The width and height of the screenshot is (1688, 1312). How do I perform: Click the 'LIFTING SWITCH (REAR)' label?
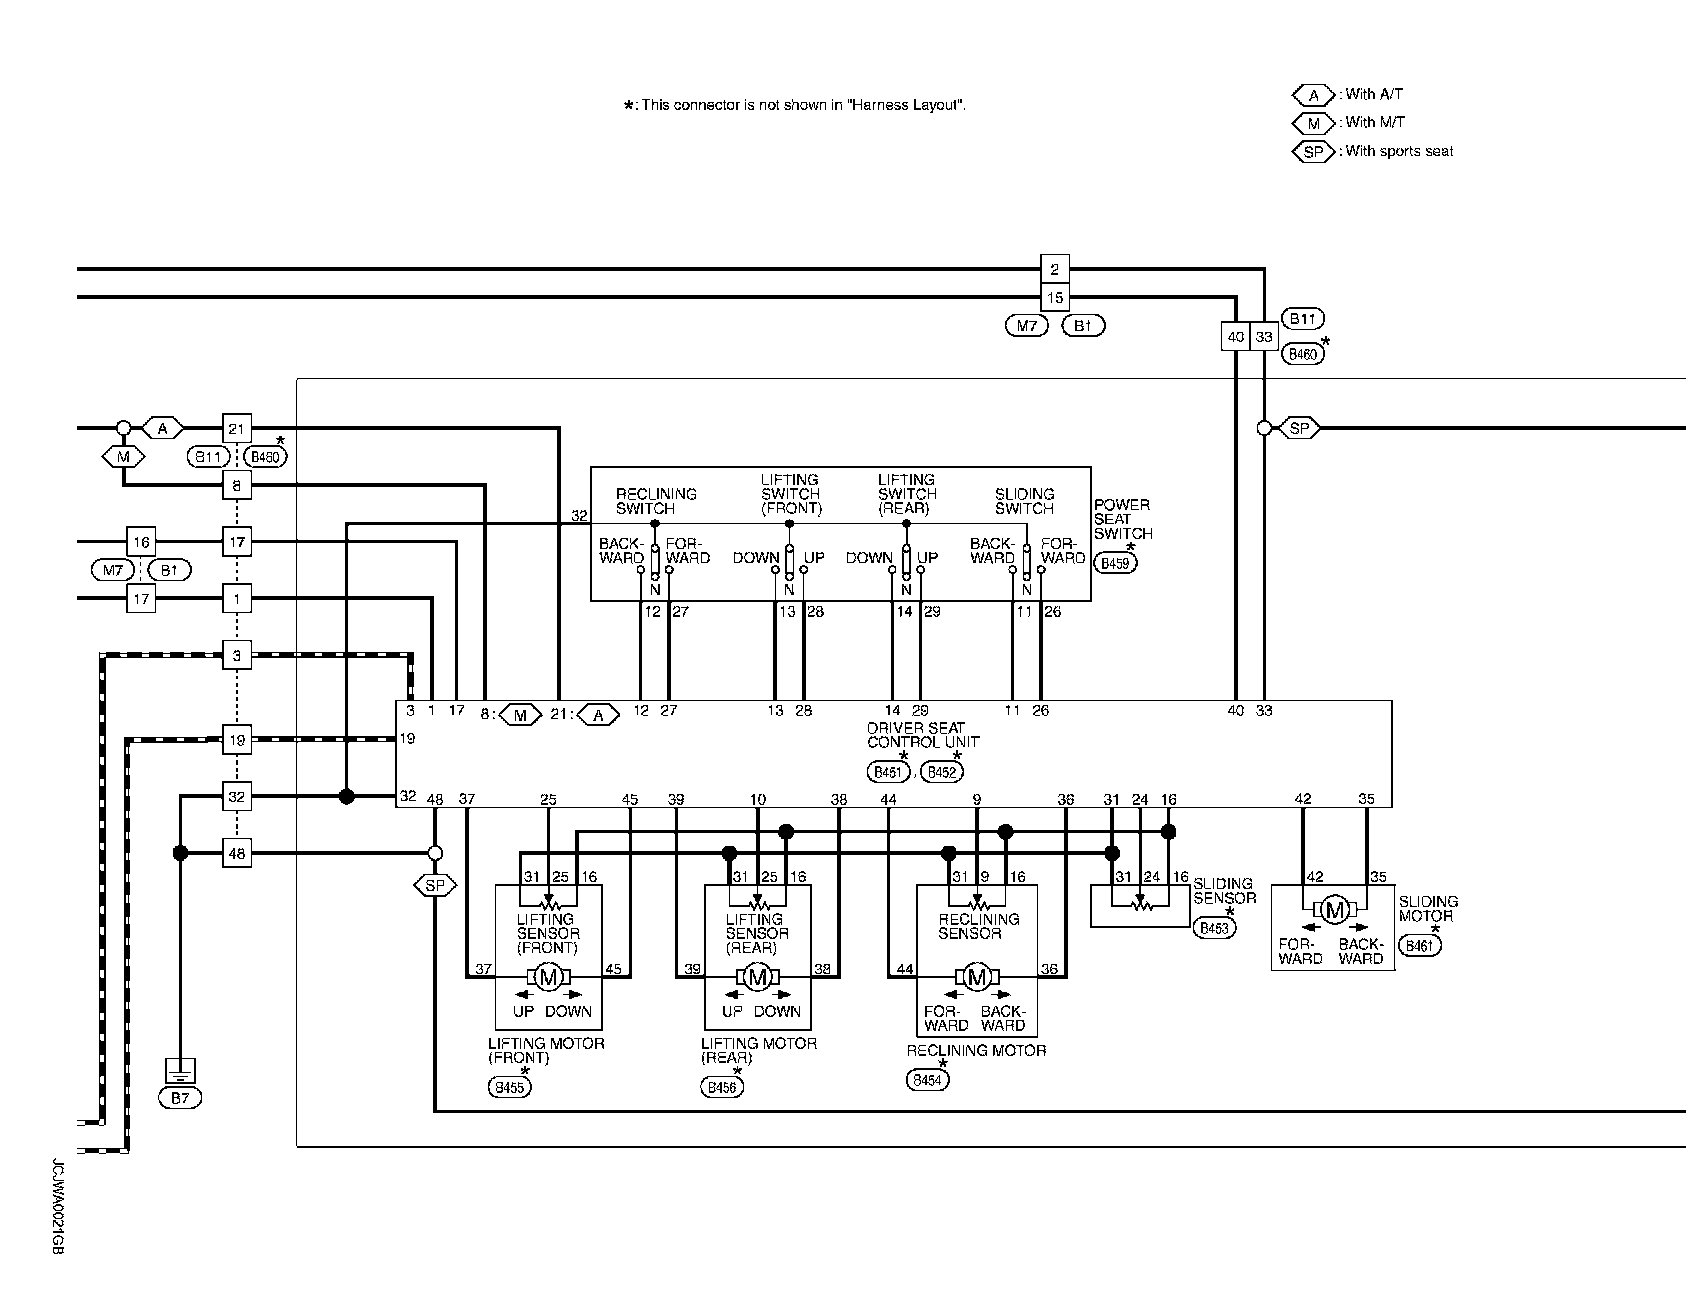coord(907,494)
